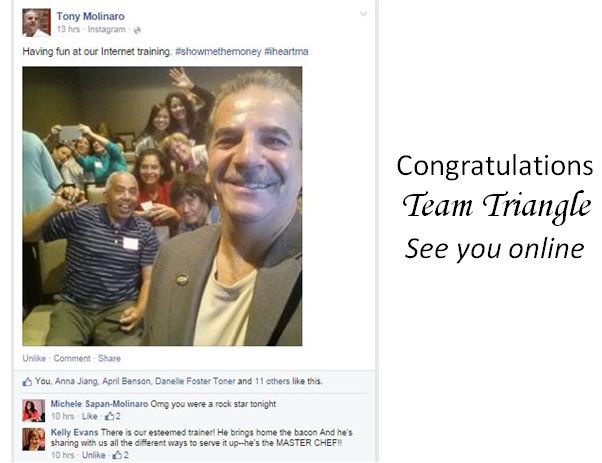This screenshot has height=463, width=602.
Task: Open the #iheartma hashtag
Action: (286, 51)
